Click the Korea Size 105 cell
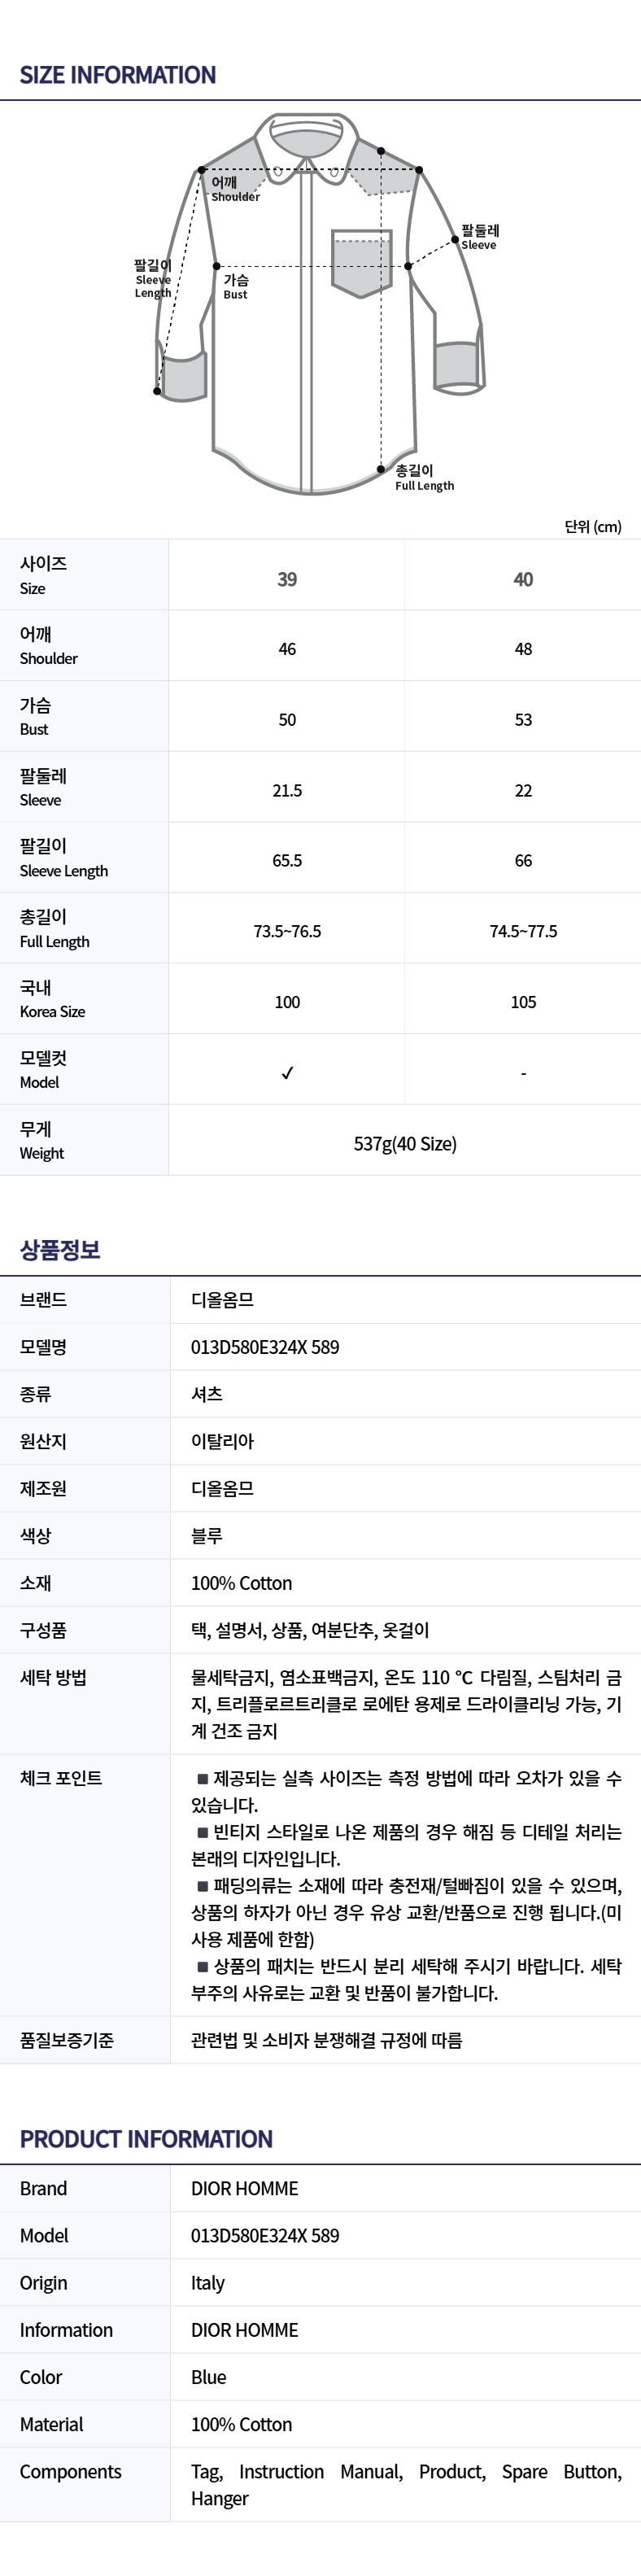Screen dimensions: 641x2576 coord(523,1002)
